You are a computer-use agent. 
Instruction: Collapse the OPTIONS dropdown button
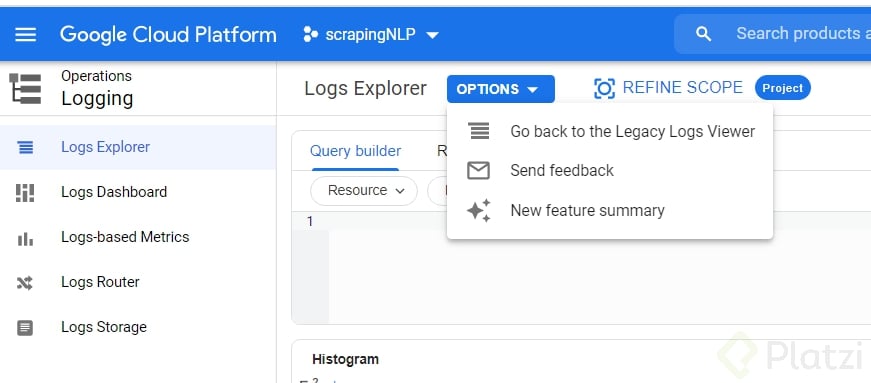500,89
